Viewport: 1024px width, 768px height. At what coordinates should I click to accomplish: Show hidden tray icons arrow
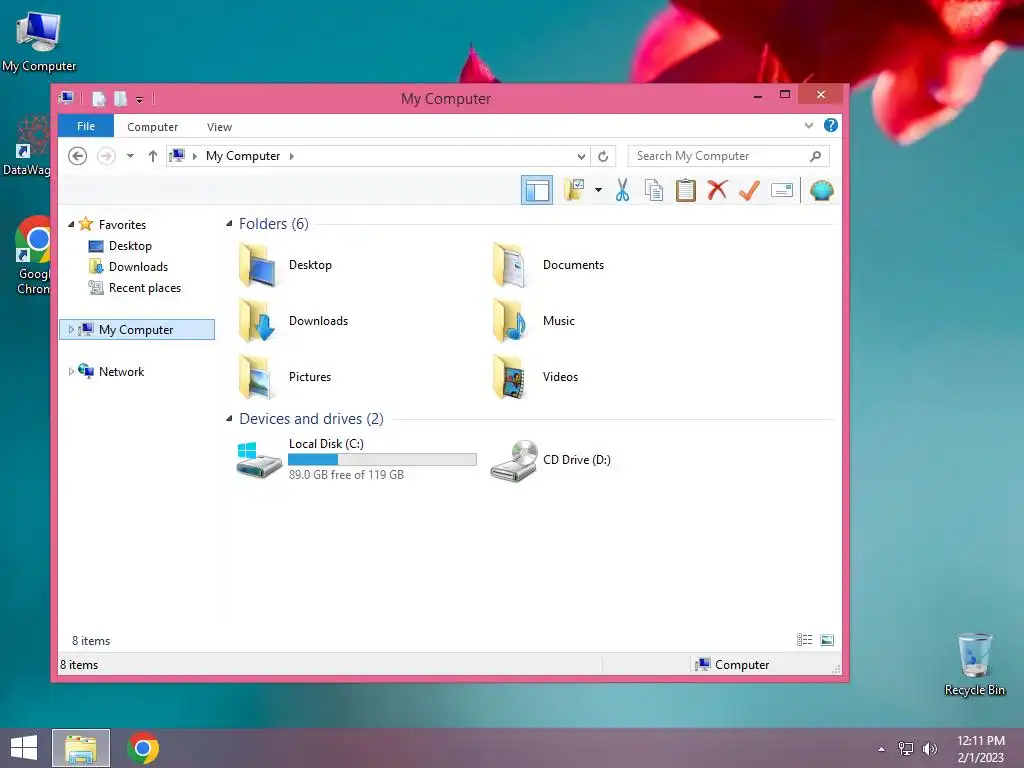(882, 749)
